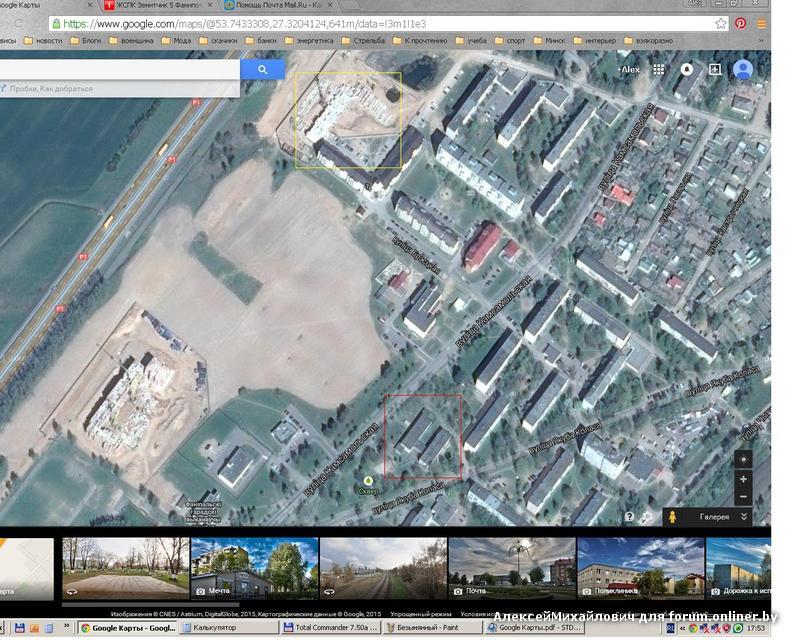Open the Google apps grid
This screenshot has width=800, height=640.
(x=659, y=69)
